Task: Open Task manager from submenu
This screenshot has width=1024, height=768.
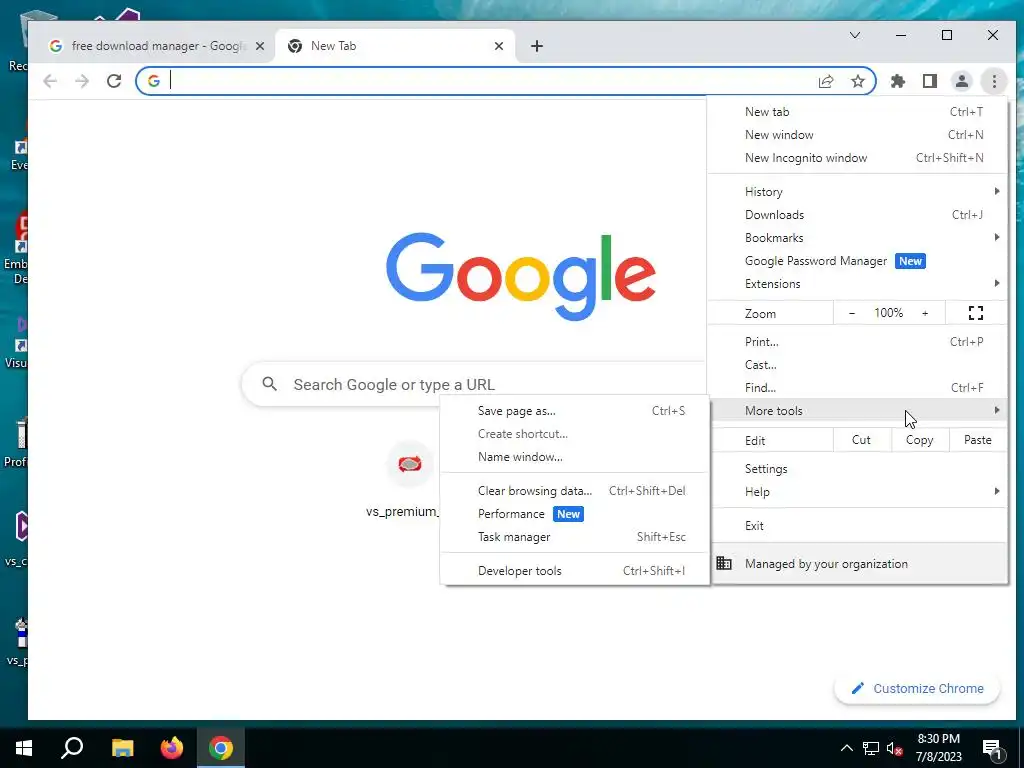Action: tap(575, 537)
